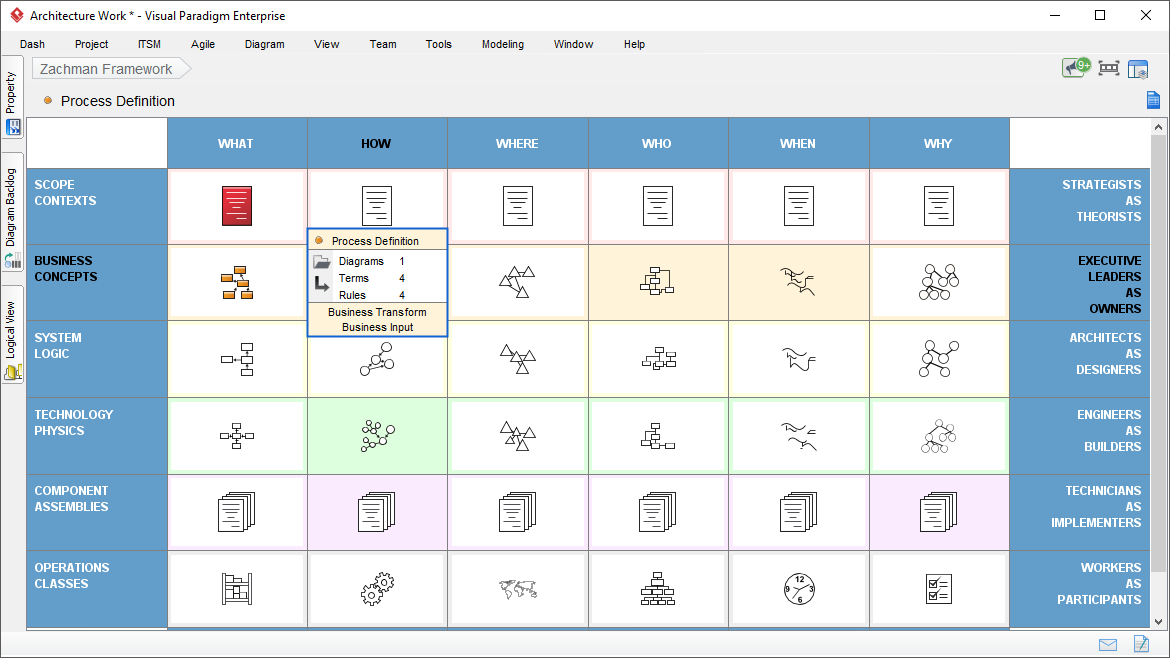Click the Business Transform link in the popup
This screenshot has height=658, width=1170.
(x=377, y=312)
